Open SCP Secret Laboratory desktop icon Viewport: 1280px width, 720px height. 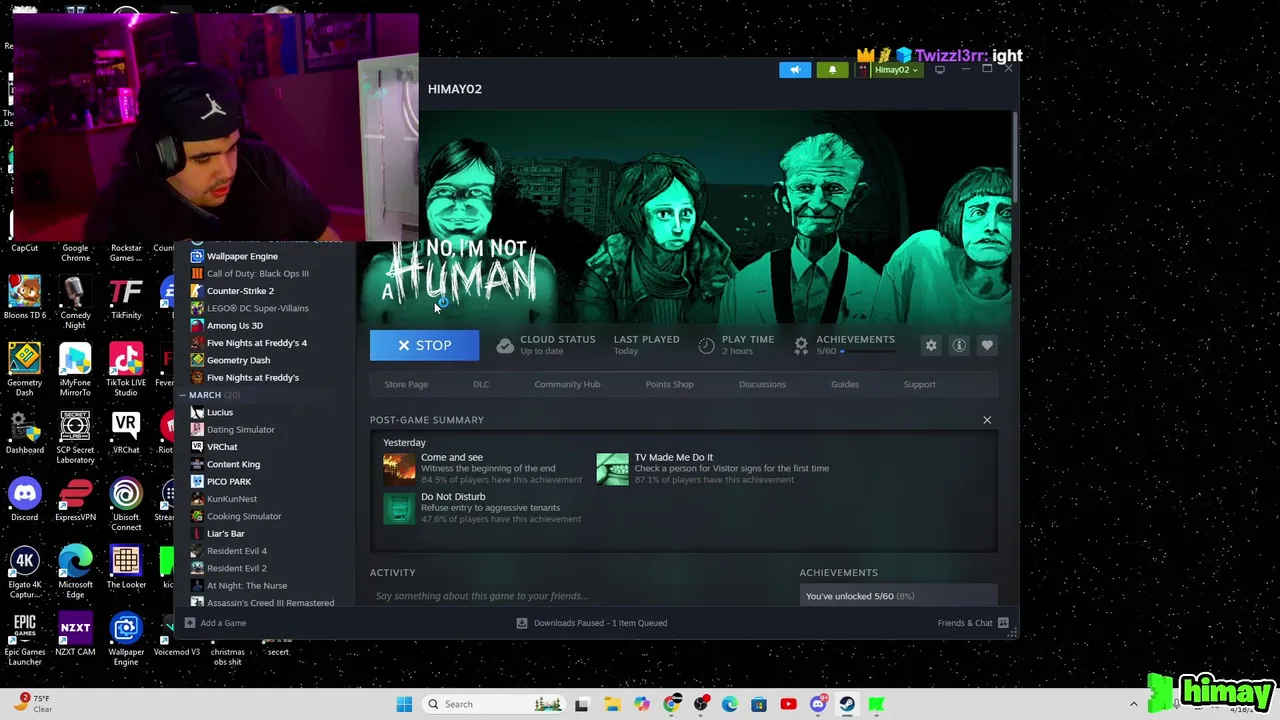click(75, 438)
